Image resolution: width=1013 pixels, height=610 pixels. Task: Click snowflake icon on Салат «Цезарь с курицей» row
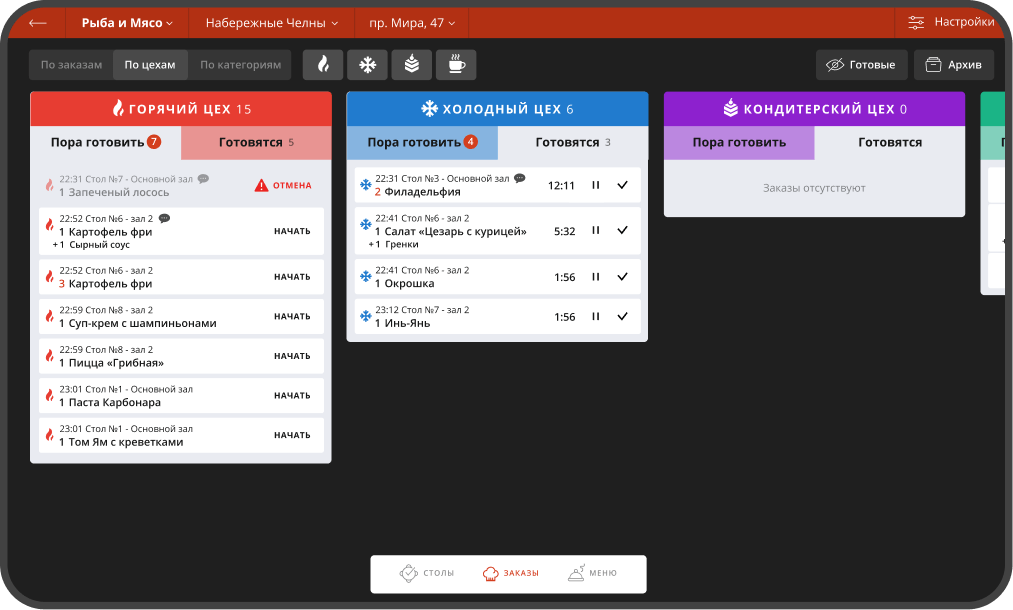pos(366,225)
